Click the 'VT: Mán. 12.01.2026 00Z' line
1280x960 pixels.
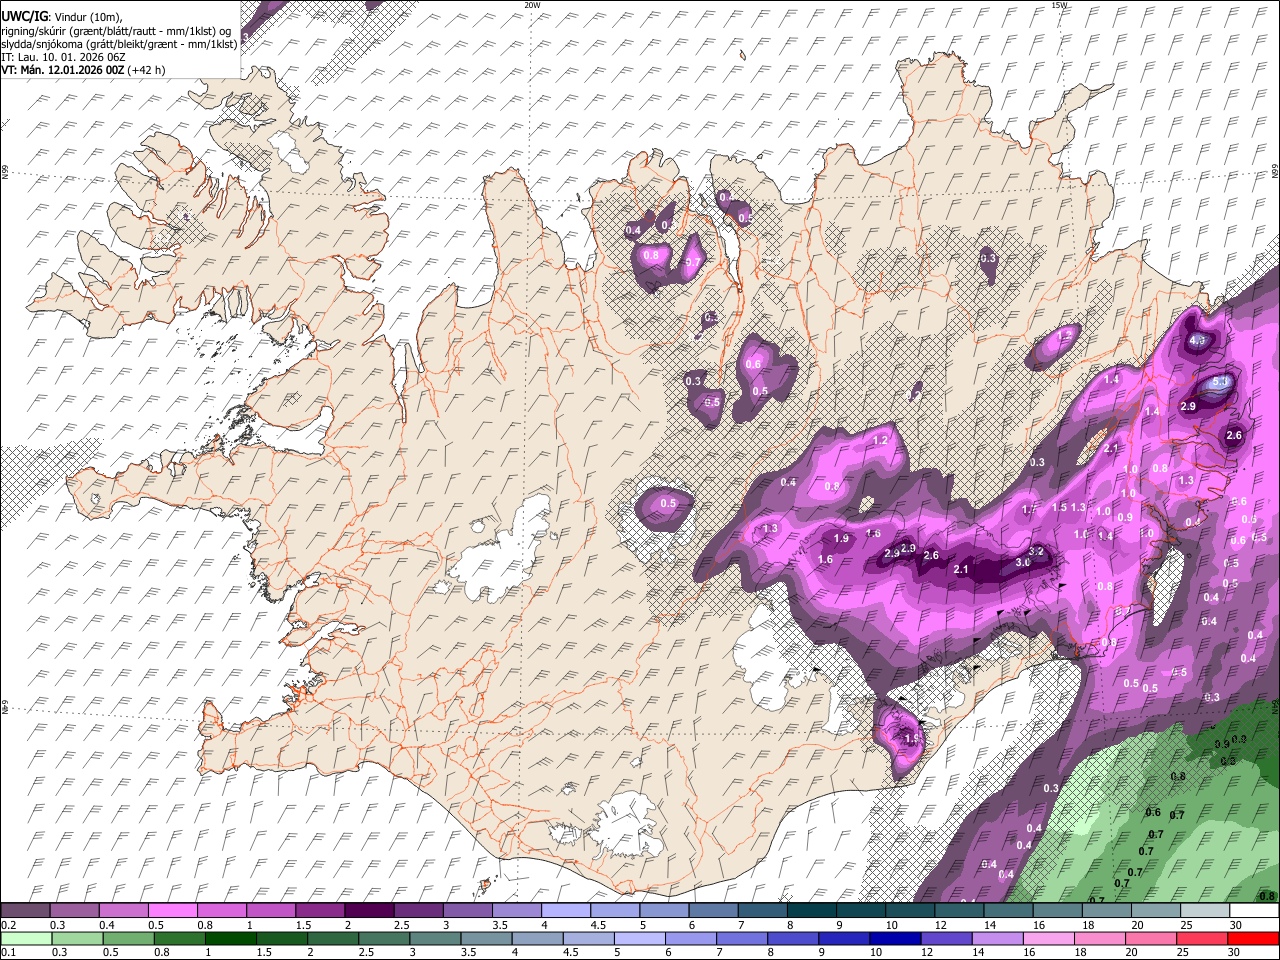(x=62, y=70)
